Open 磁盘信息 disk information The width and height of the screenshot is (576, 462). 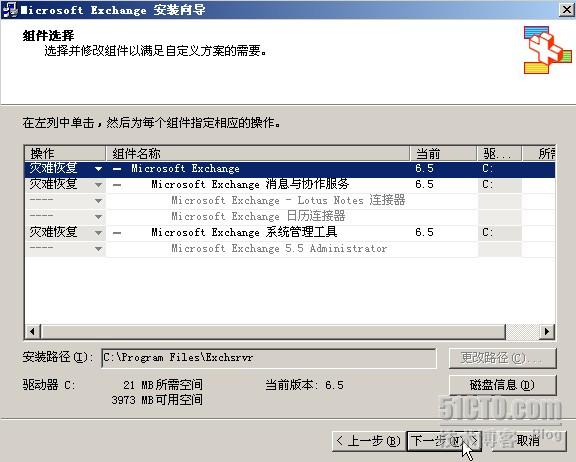pos(503,385)
